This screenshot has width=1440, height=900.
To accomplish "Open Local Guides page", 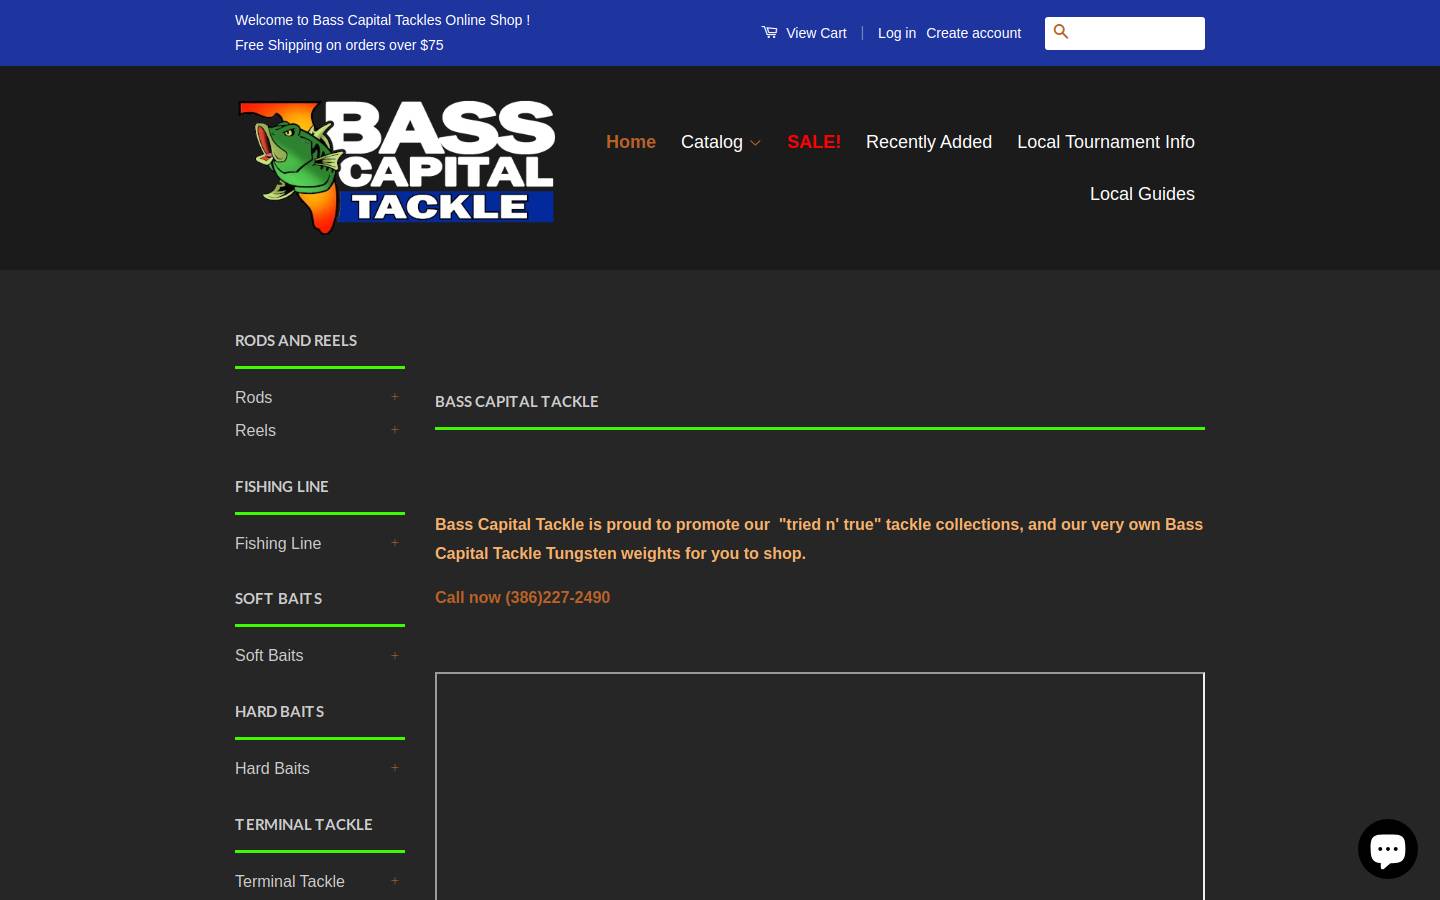I will pos(1142,194).
